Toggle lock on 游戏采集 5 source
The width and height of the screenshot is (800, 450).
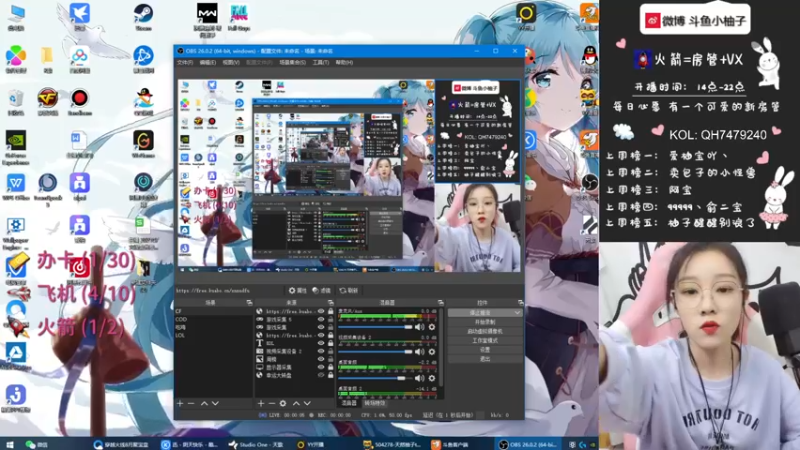coord(331,319)
